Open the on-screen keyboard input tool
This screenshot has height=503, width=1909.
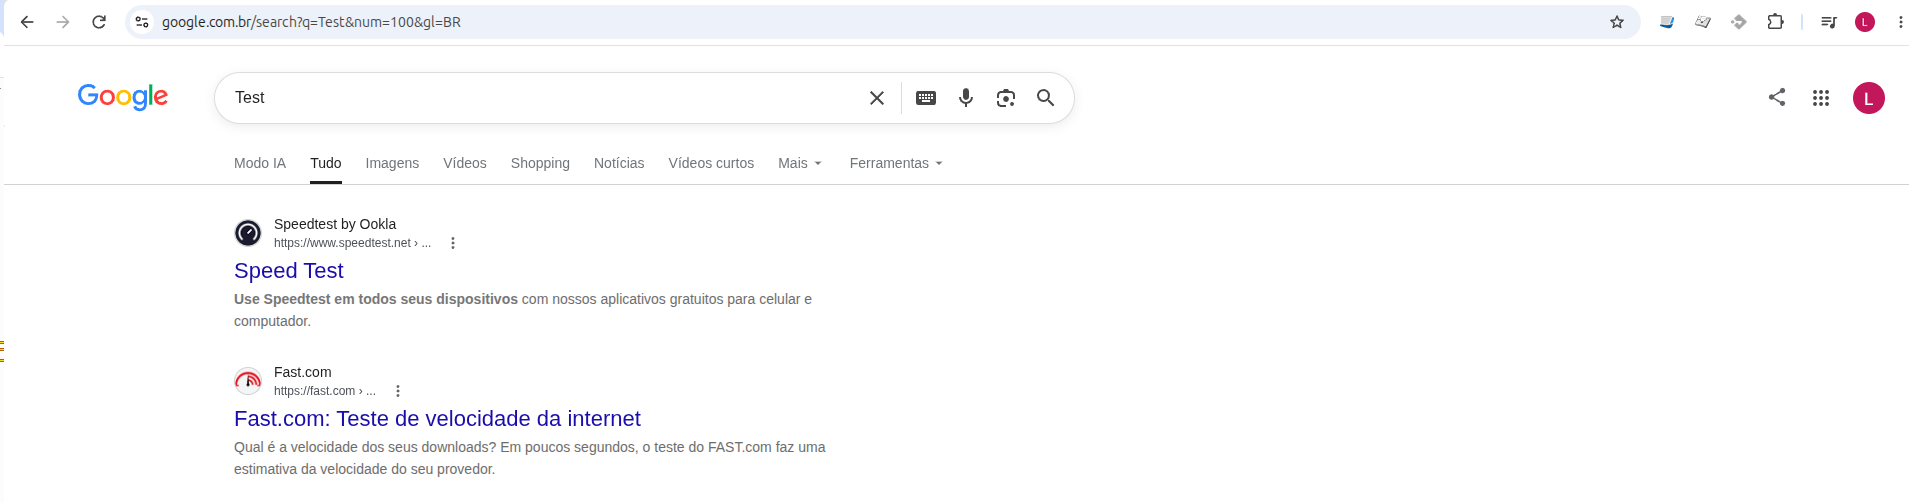pos(926,98)
